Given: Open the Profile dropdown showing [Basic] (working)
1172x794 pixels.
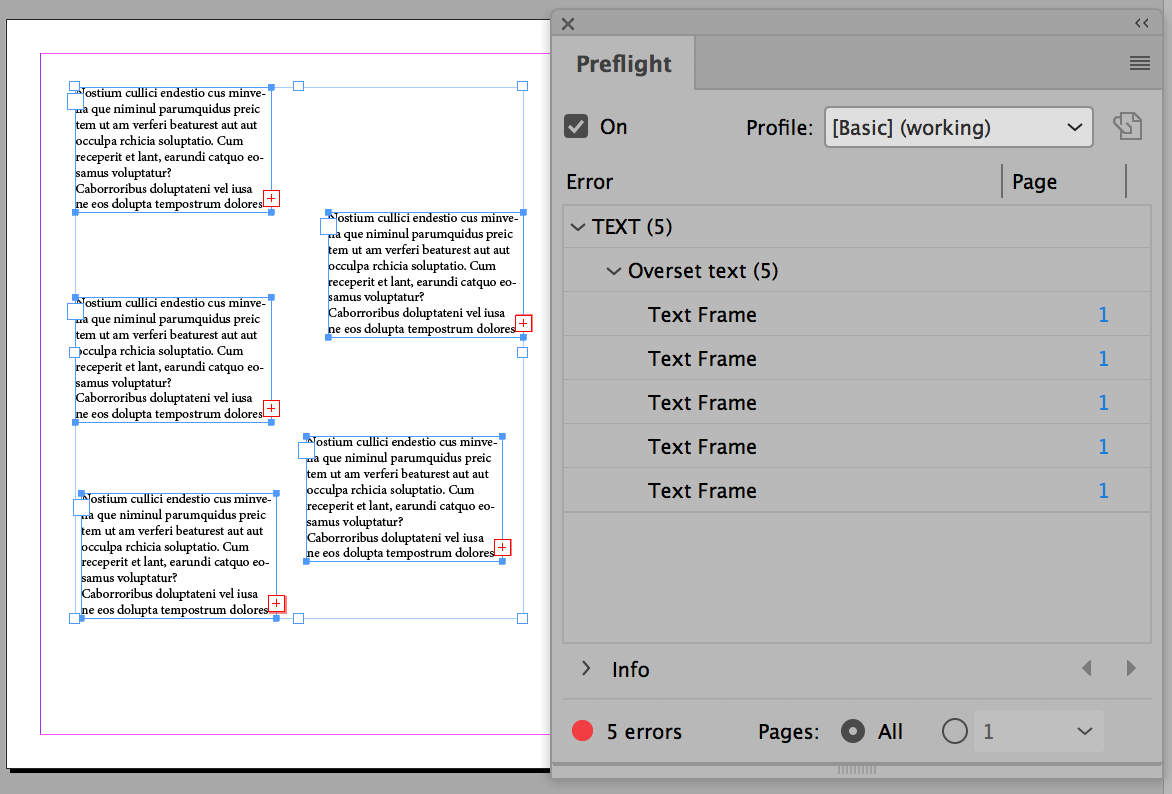Looking at the screenshot, I should pyautogui.click(x=957, y=126).
